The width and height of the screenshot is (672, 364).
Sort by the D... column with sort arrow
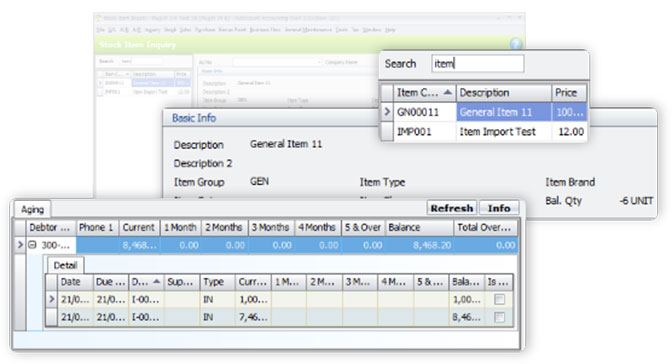click(146, 282)
